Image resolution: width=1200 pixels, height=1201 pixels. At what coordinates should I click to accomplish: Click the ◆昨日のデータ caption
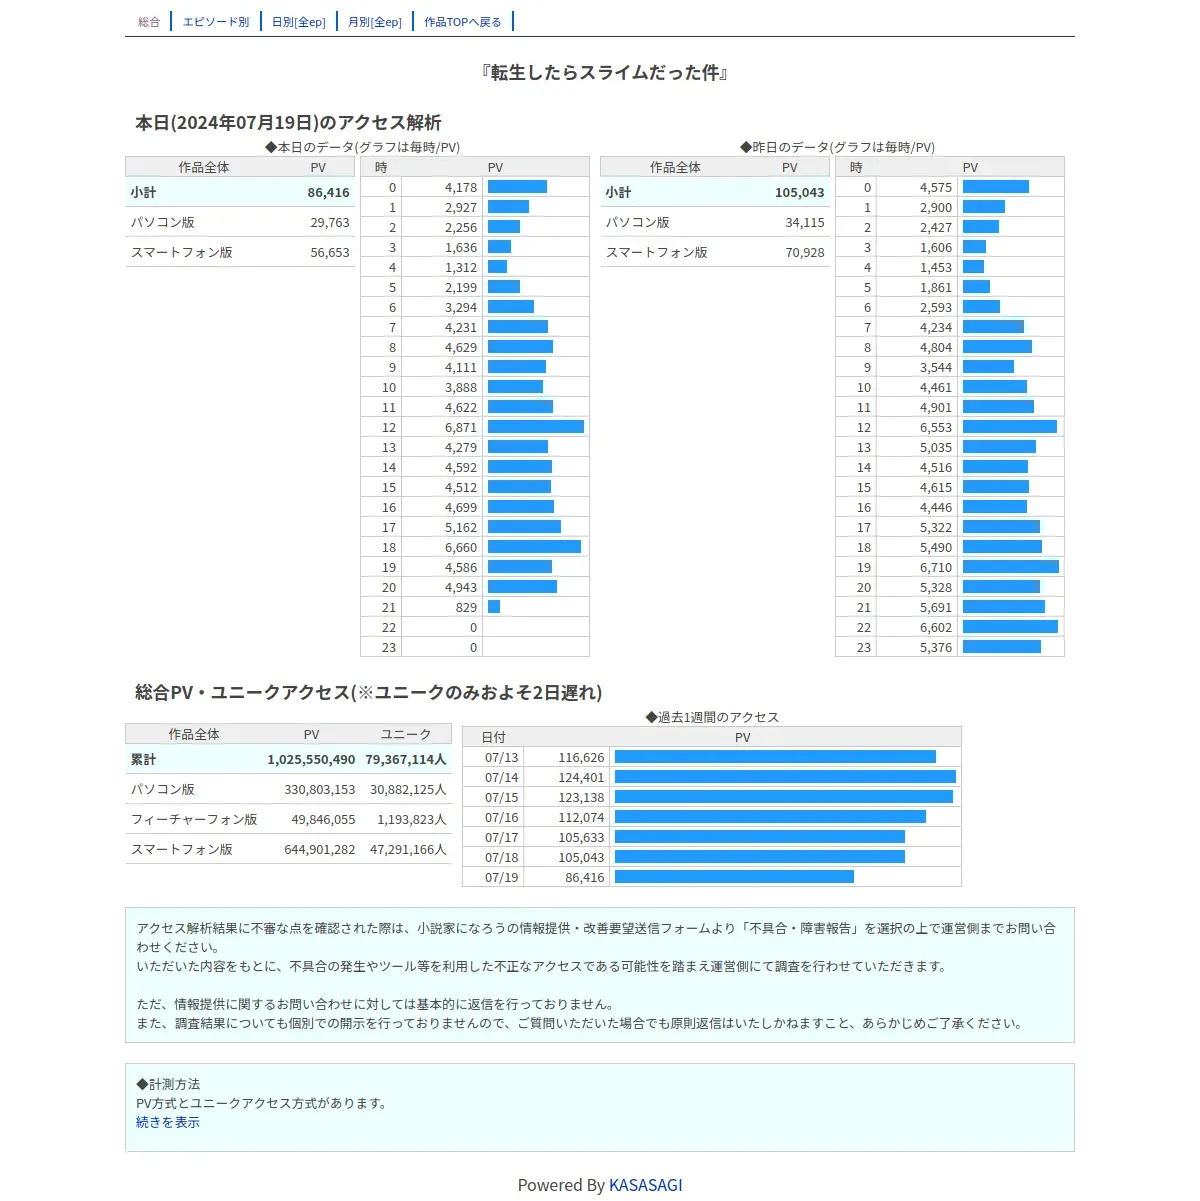pos(837,147)
